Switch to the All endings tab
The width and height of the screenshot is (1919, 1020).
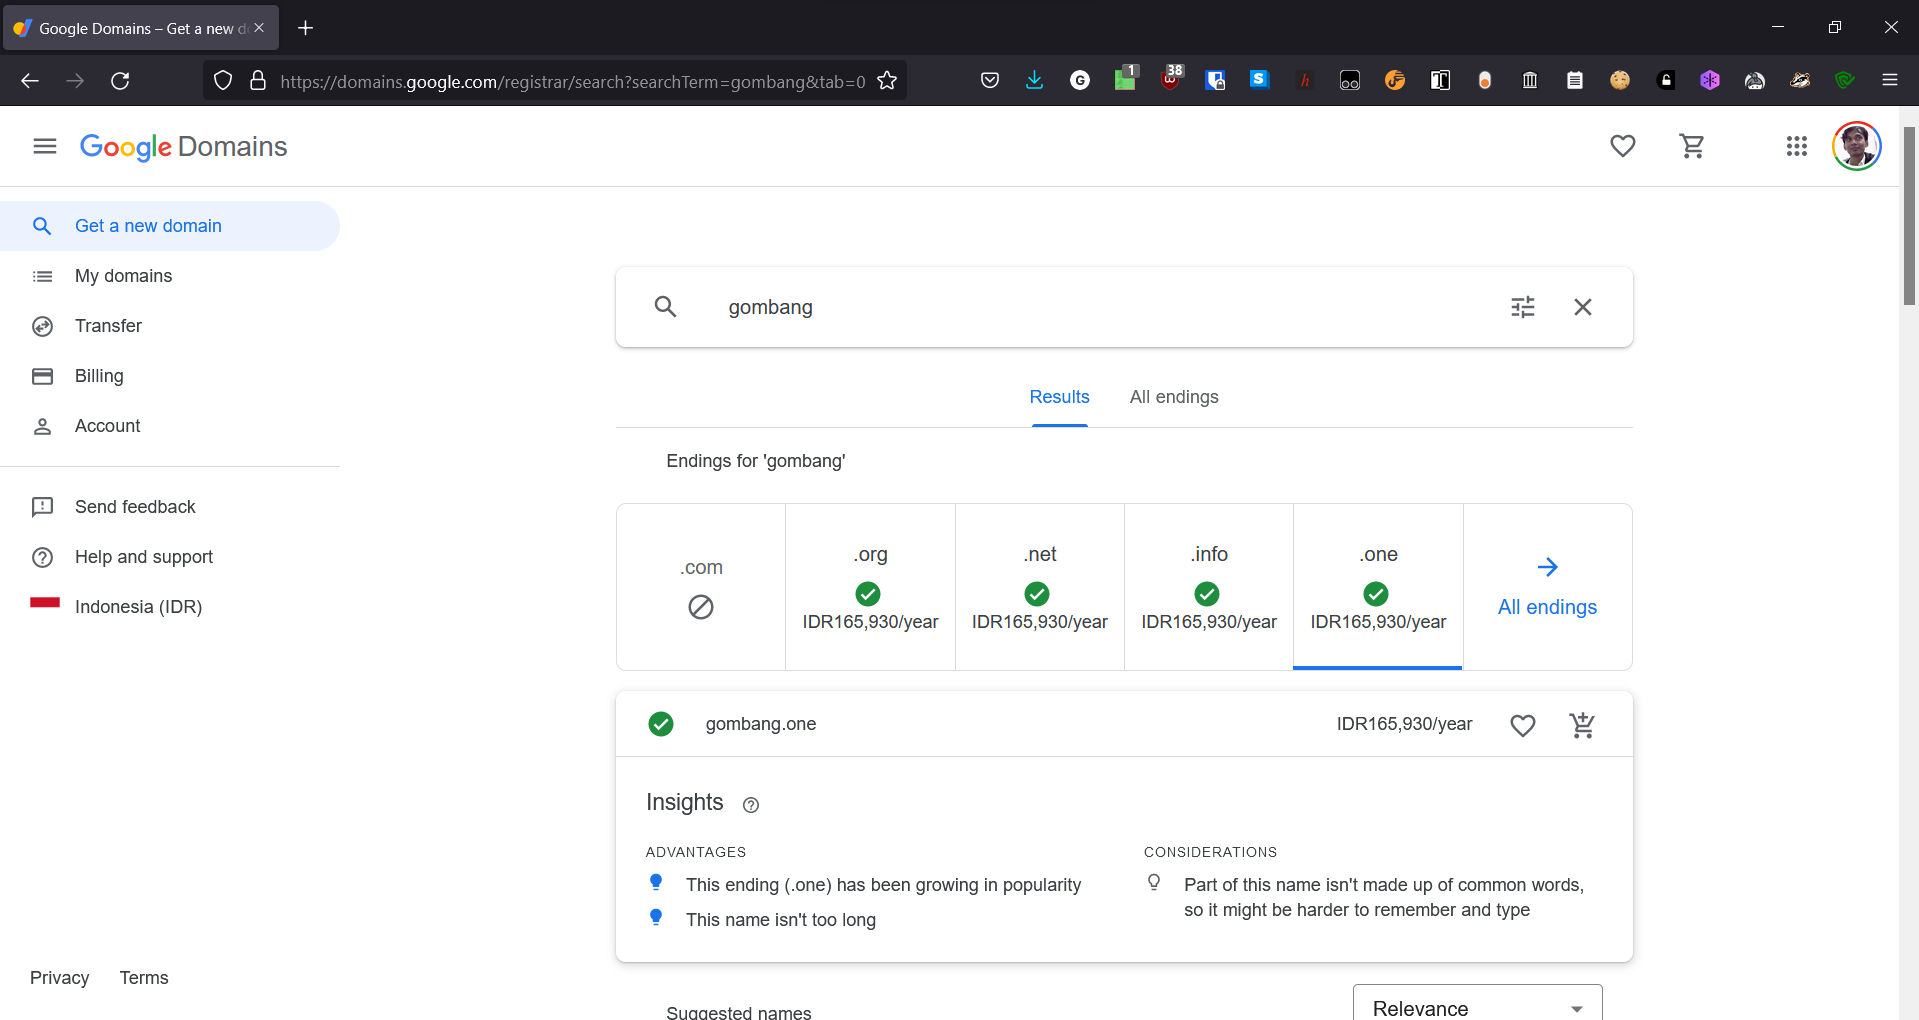[x=1174, y=397]
